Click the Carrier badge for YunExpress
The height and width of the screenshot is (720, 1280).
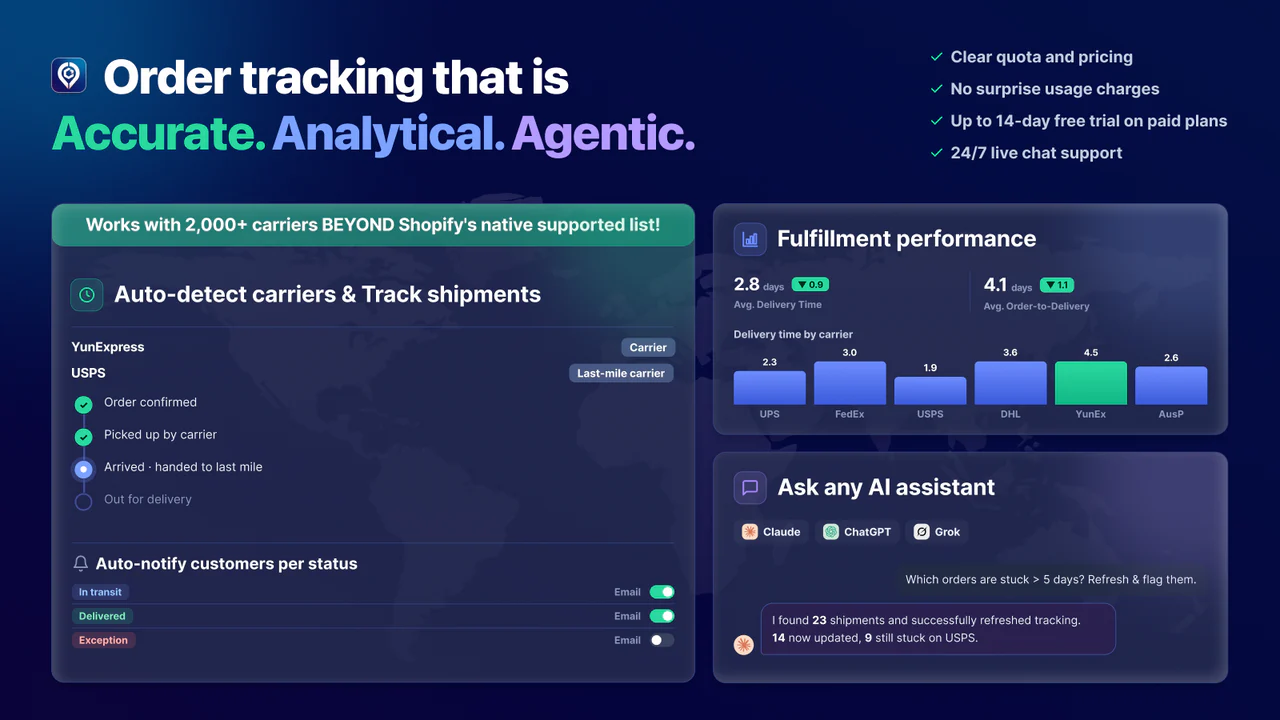tap(648, 348)
